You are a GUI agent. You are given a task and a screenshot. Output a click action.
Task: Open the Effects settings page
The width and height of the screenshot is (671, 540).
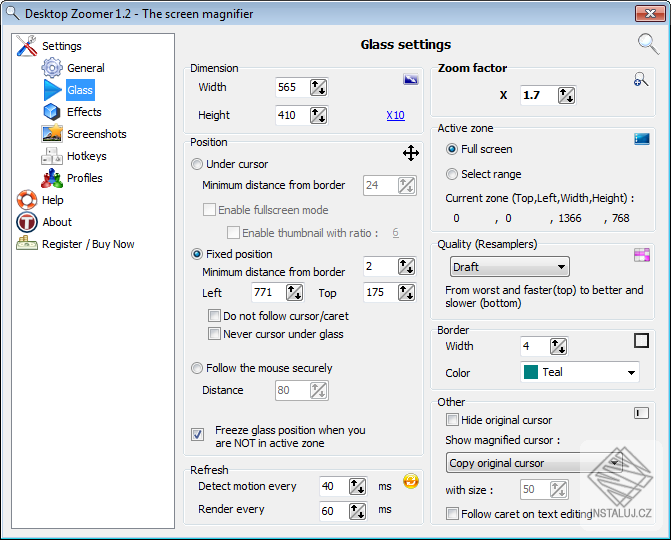84,112
